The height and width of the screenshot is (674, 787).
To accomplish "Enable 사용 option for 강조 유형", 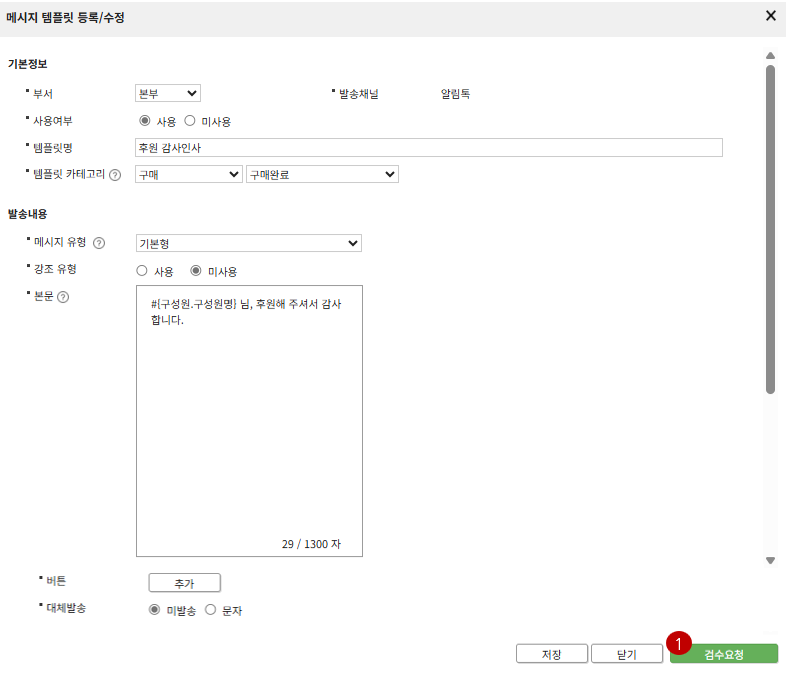I will [142, 271].
